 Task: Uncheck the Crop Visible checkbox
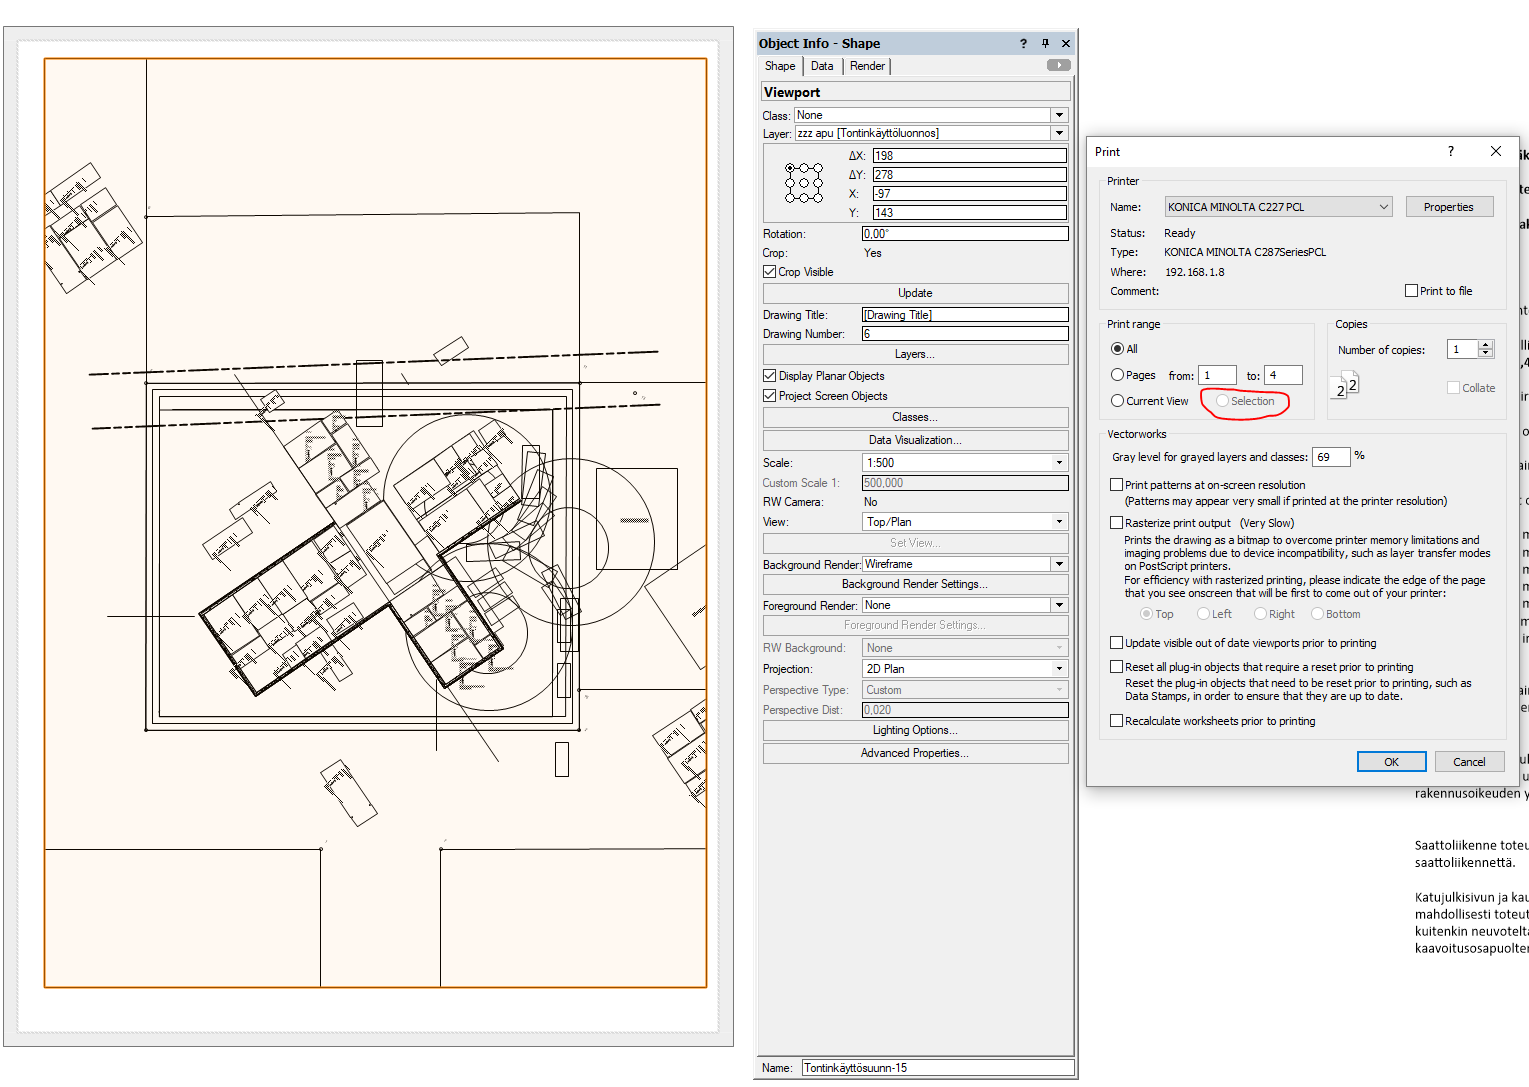770,272
